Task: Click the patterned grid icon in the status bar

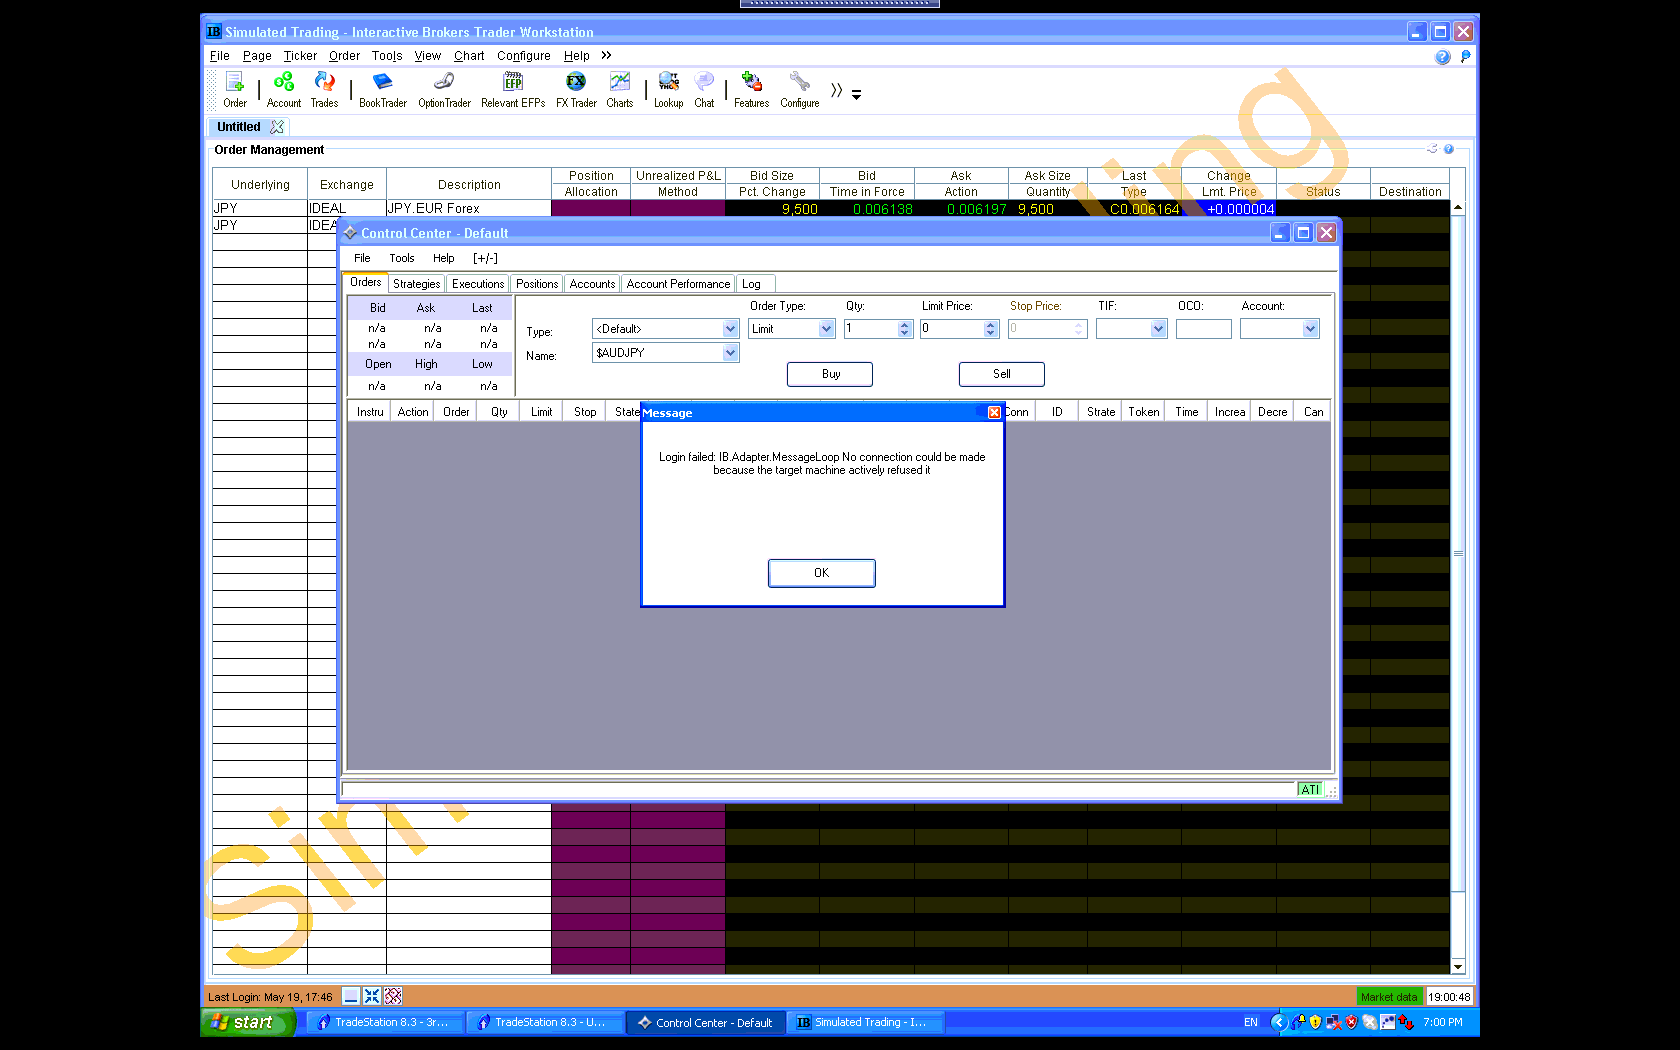Action: pyautogui.click(x=393, y=996)
